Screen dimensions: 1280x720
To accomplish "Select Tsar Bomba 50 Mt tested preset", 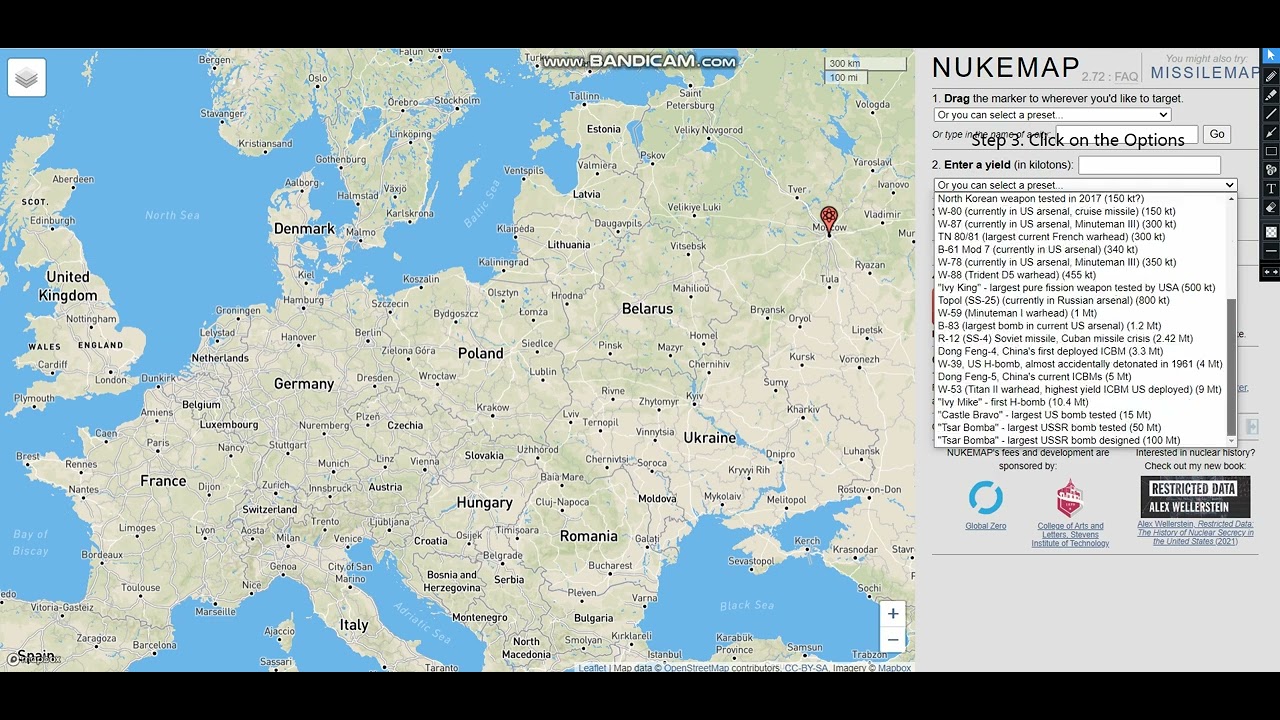I will point(1081,428).
